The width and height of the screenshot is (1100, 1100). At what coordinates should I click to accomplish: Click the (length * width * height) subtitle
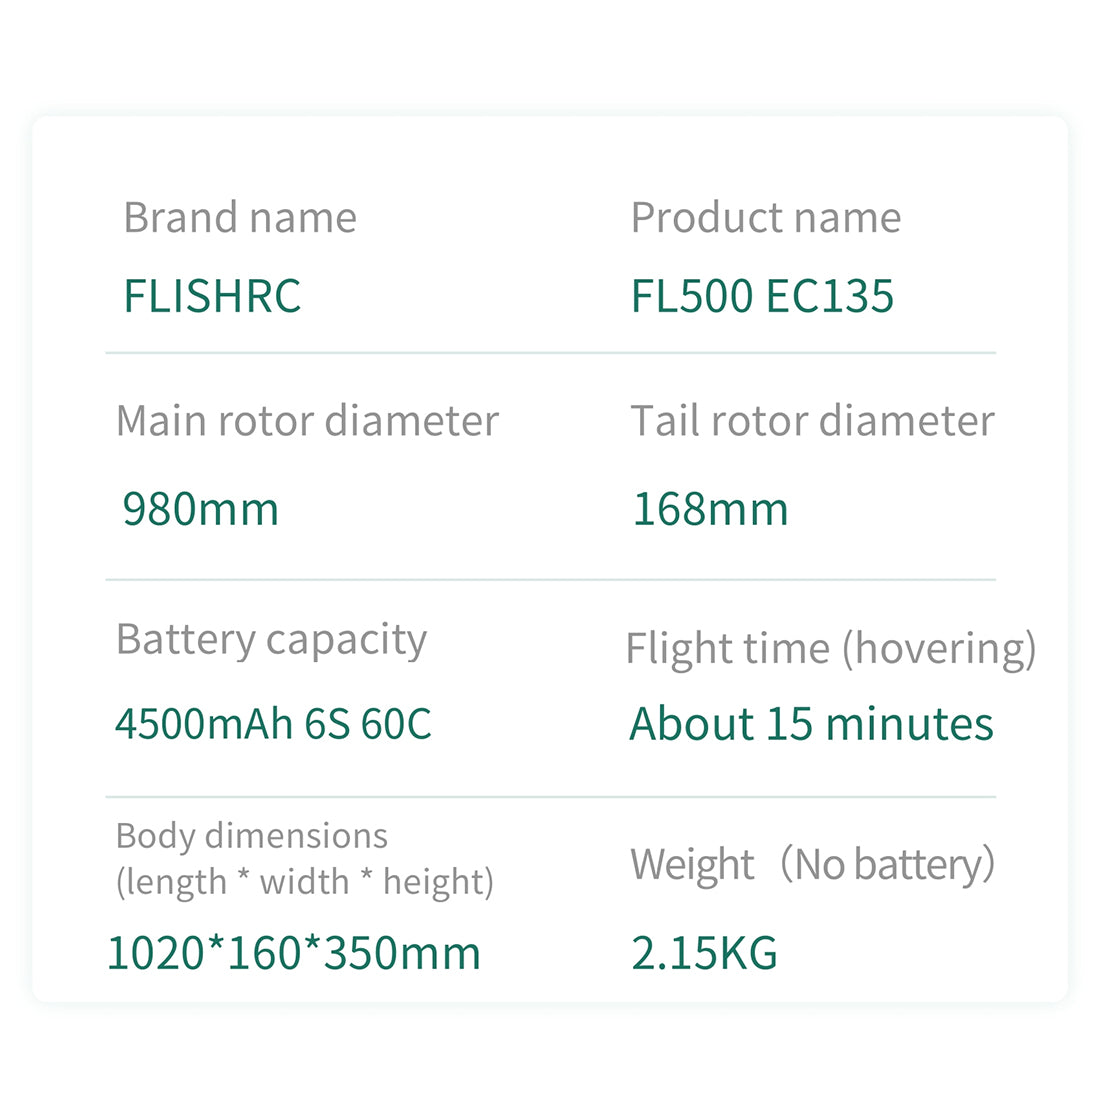(x=305, y=882)
